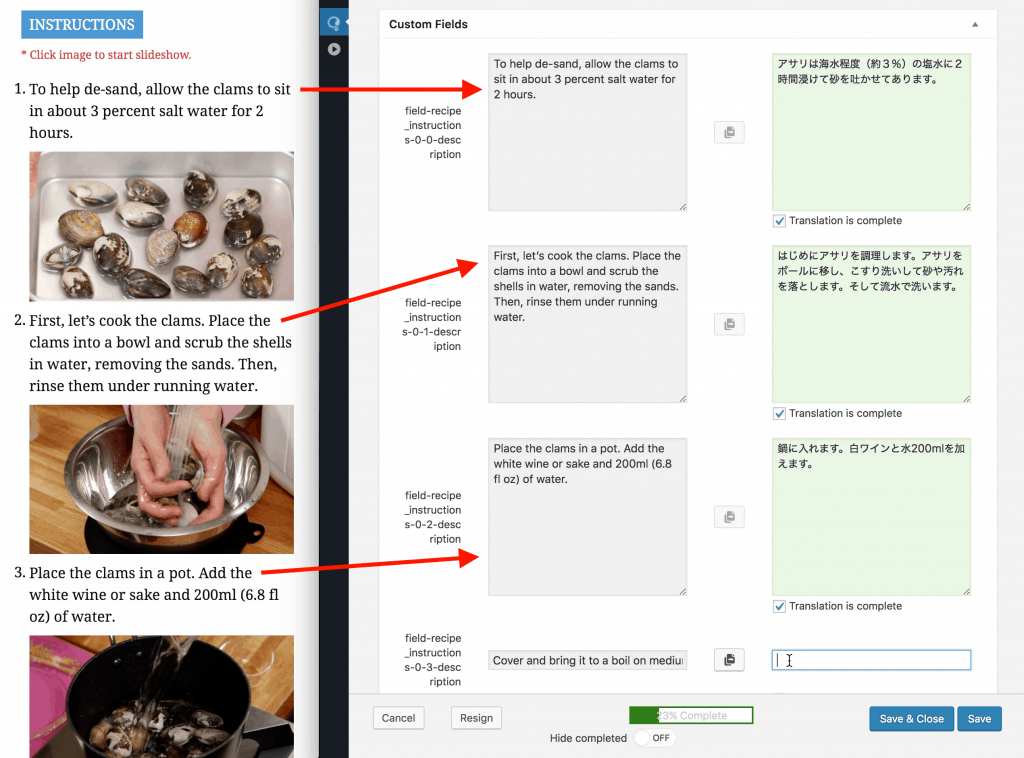Click the Save & Close button
Screen dimensions: 1024x758
pyautogui.click(x=911, y=718)
